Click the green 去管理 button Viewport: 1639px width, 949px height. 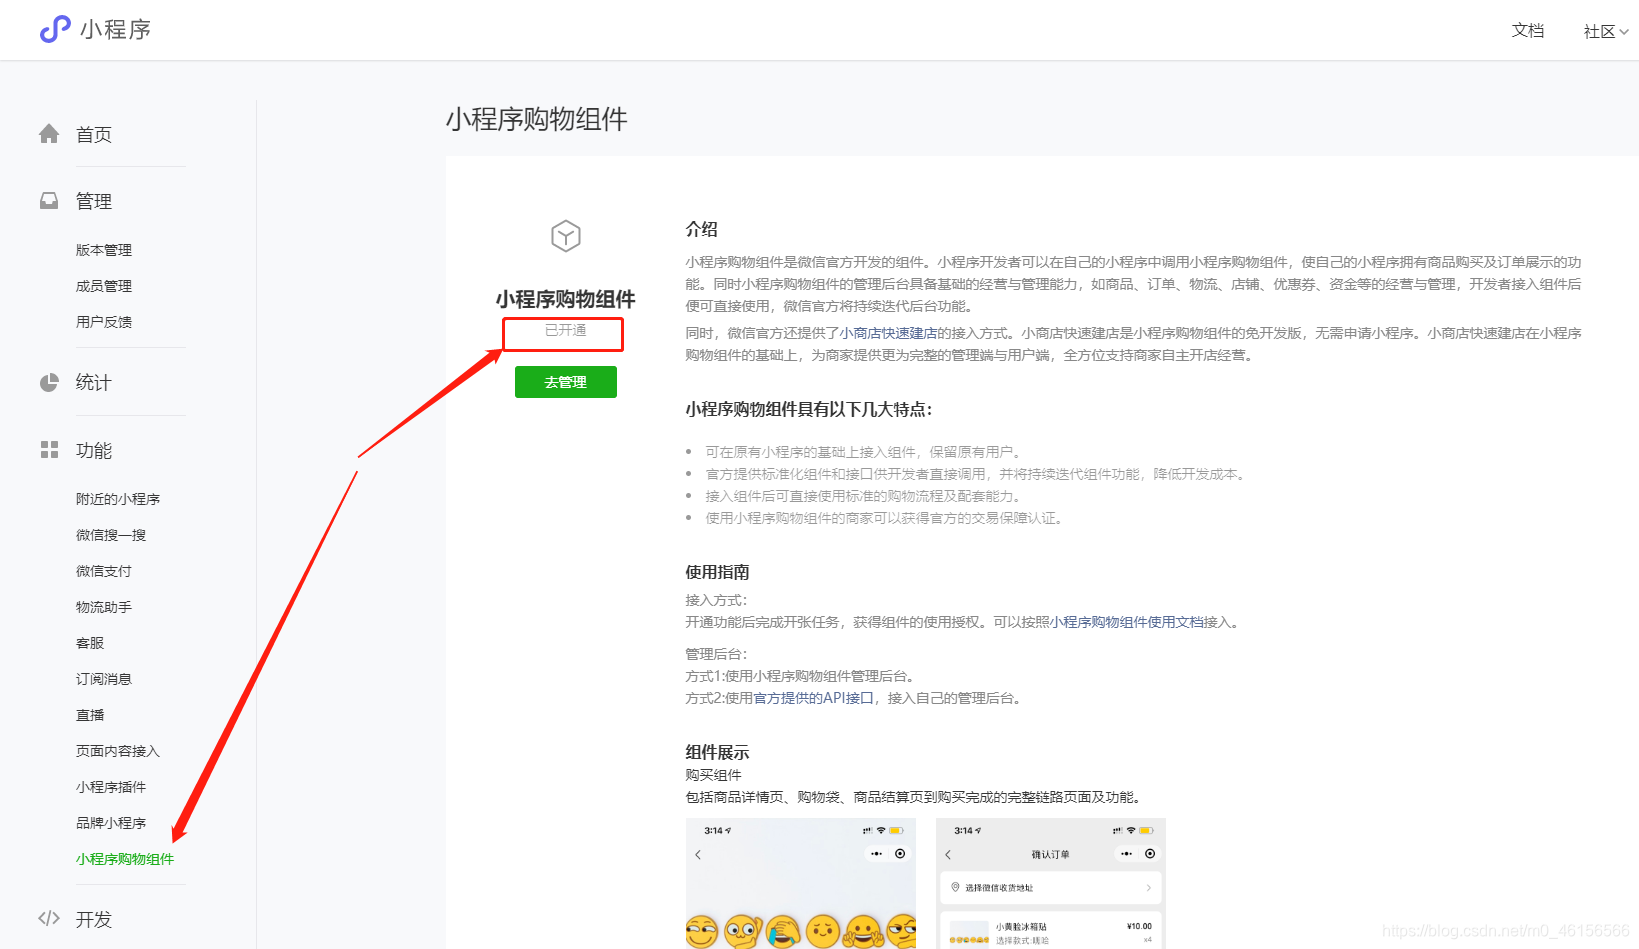(566, 382)
